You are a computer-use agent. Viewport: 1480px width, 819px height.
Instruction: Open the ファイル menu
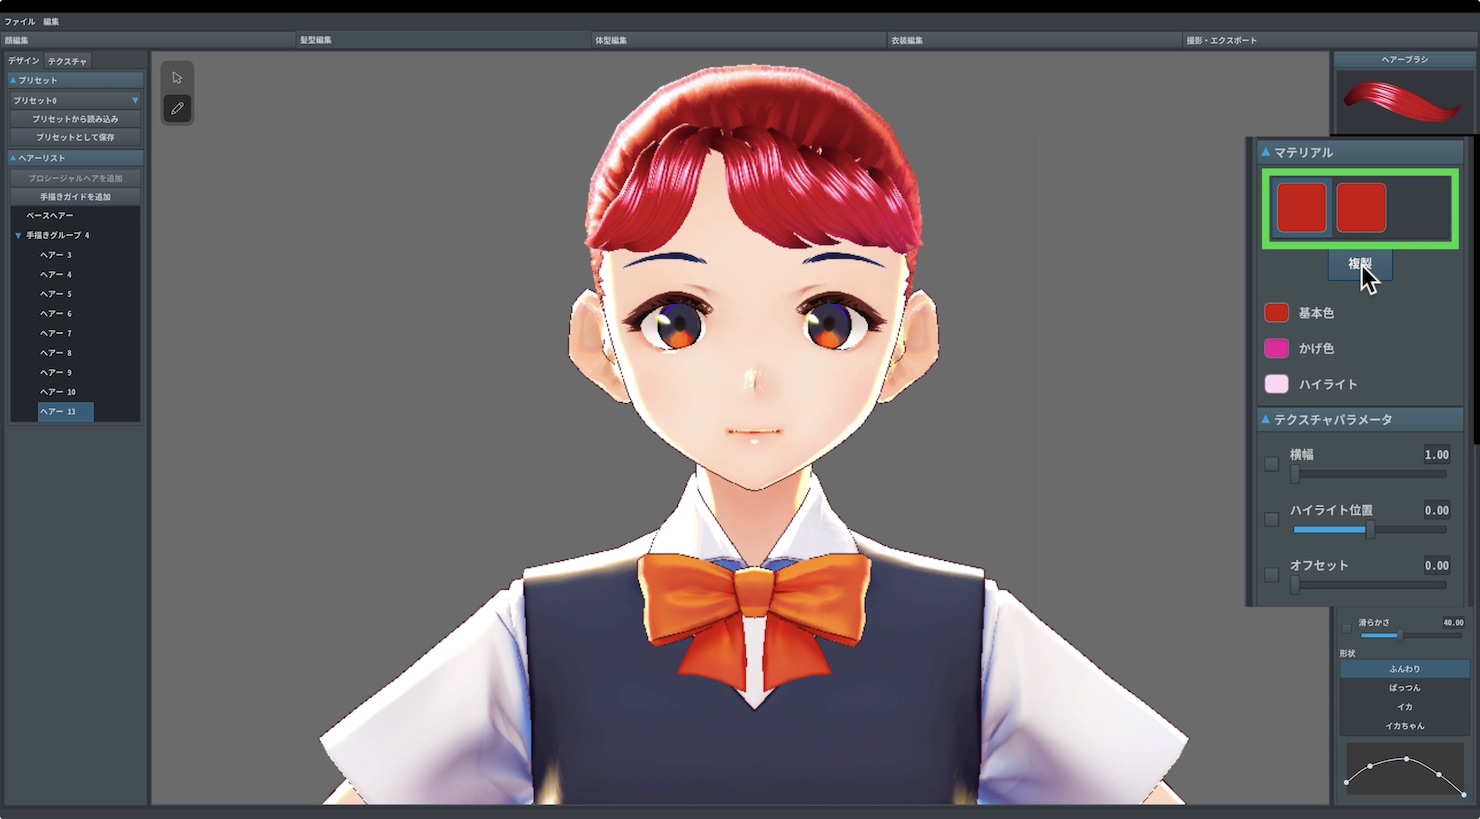pos(20,21)
